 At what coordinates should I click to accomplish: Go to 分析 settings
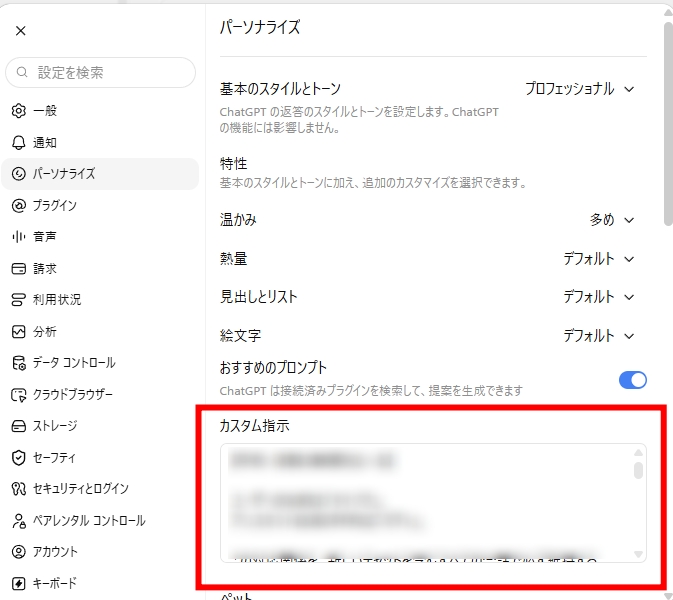coord(100,332)
